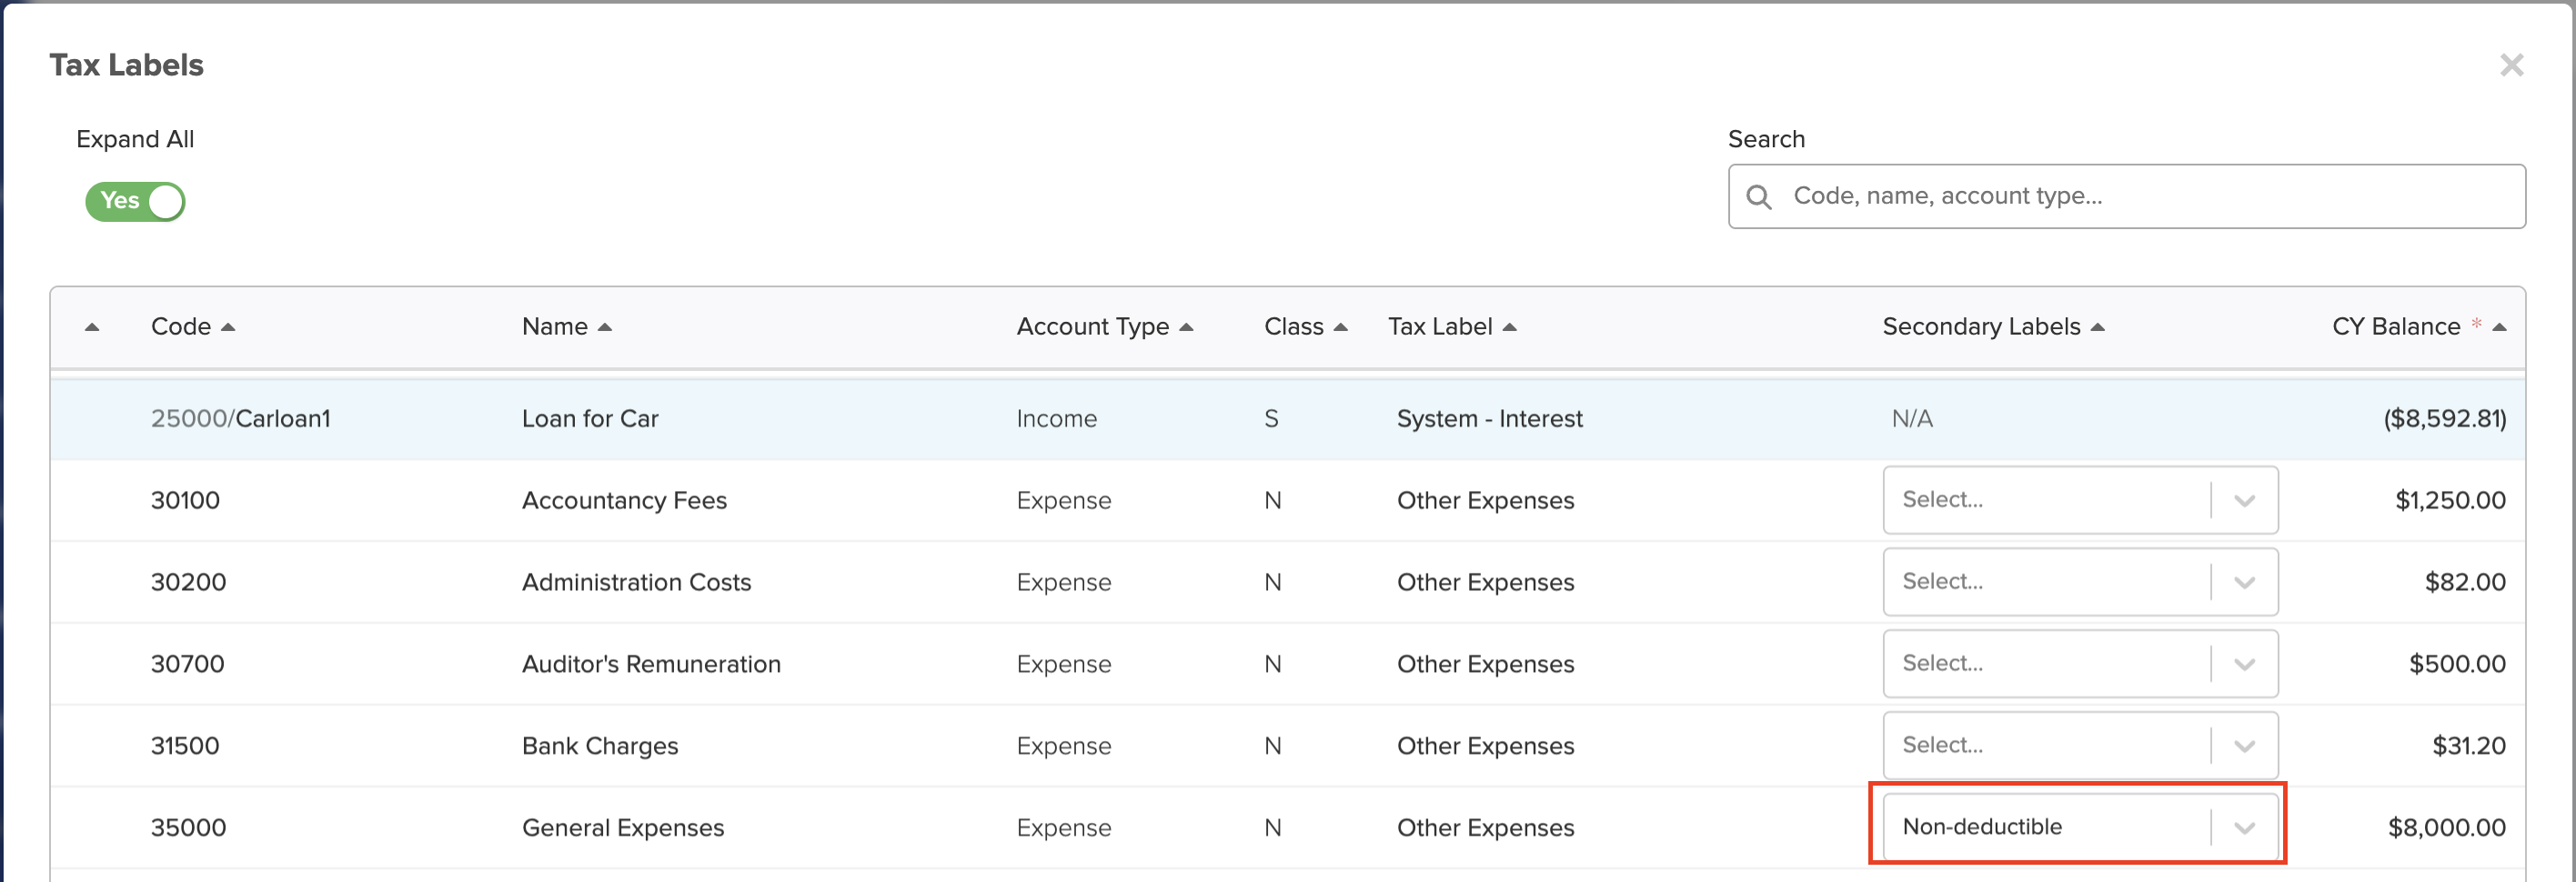Sort by the Account Type column
The width and height of the screenshot is (2576, 882).
point(1104,327)
